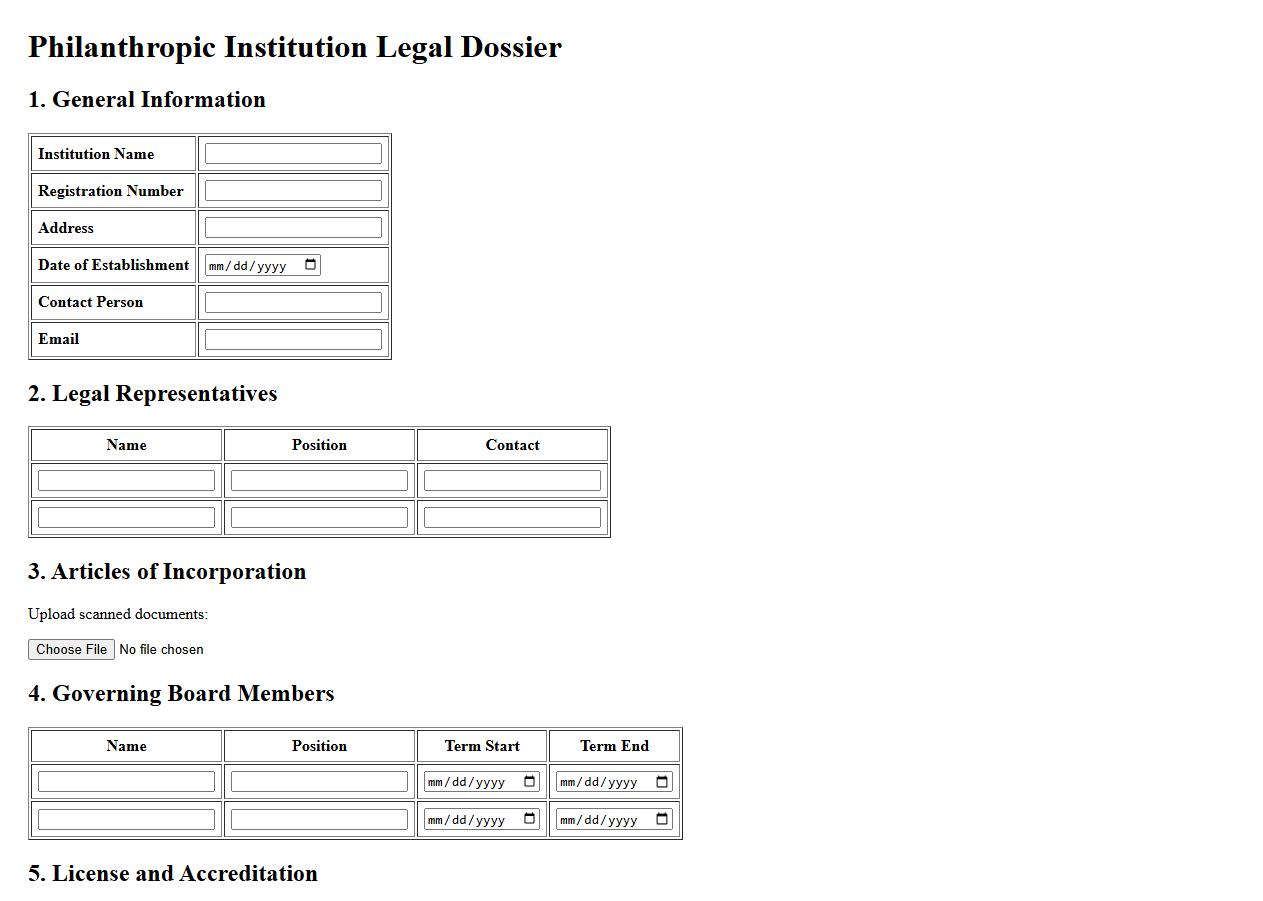Click into the Registration Number field
The image size is (1263, 901).
click(x=293, y=191)
